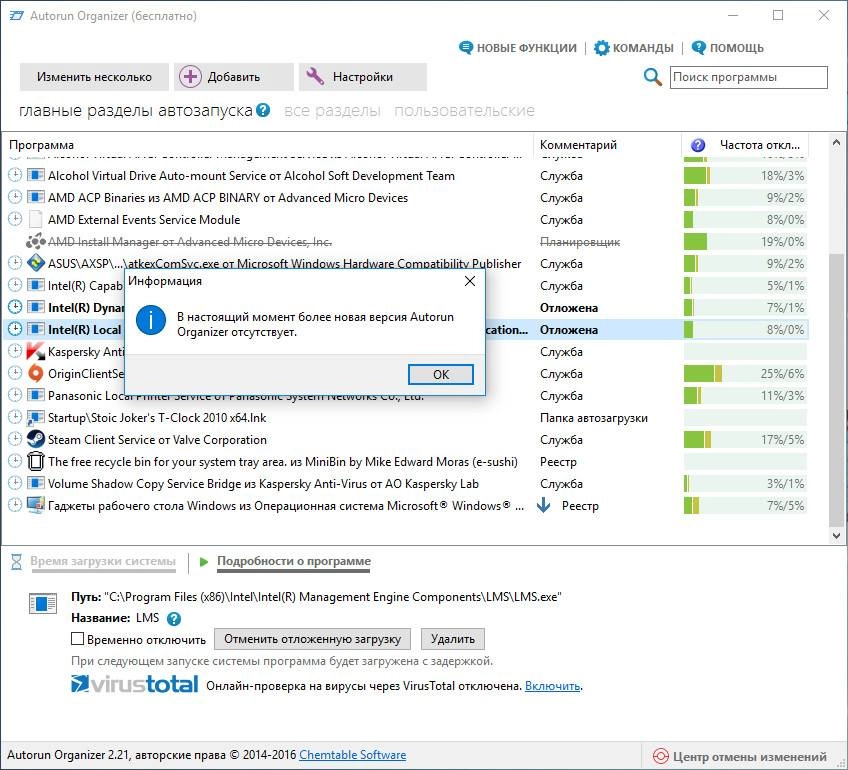The image size is (848, 770).
Task: Click OK in the Информация dialog
Action: coord(440,374)
